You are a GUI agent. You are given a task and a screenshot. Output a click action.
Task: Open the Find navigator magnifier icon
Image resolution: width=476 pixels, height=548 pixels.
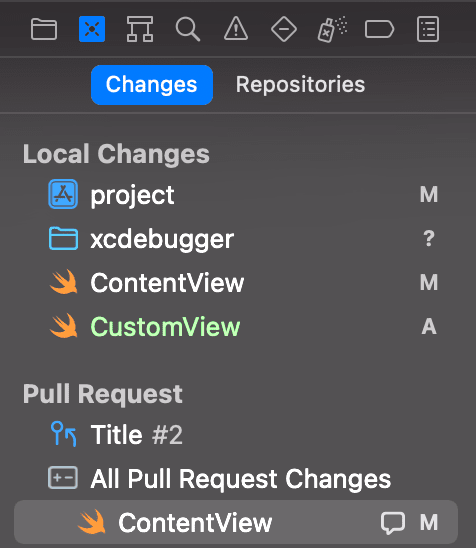click(x=188, y=29)
